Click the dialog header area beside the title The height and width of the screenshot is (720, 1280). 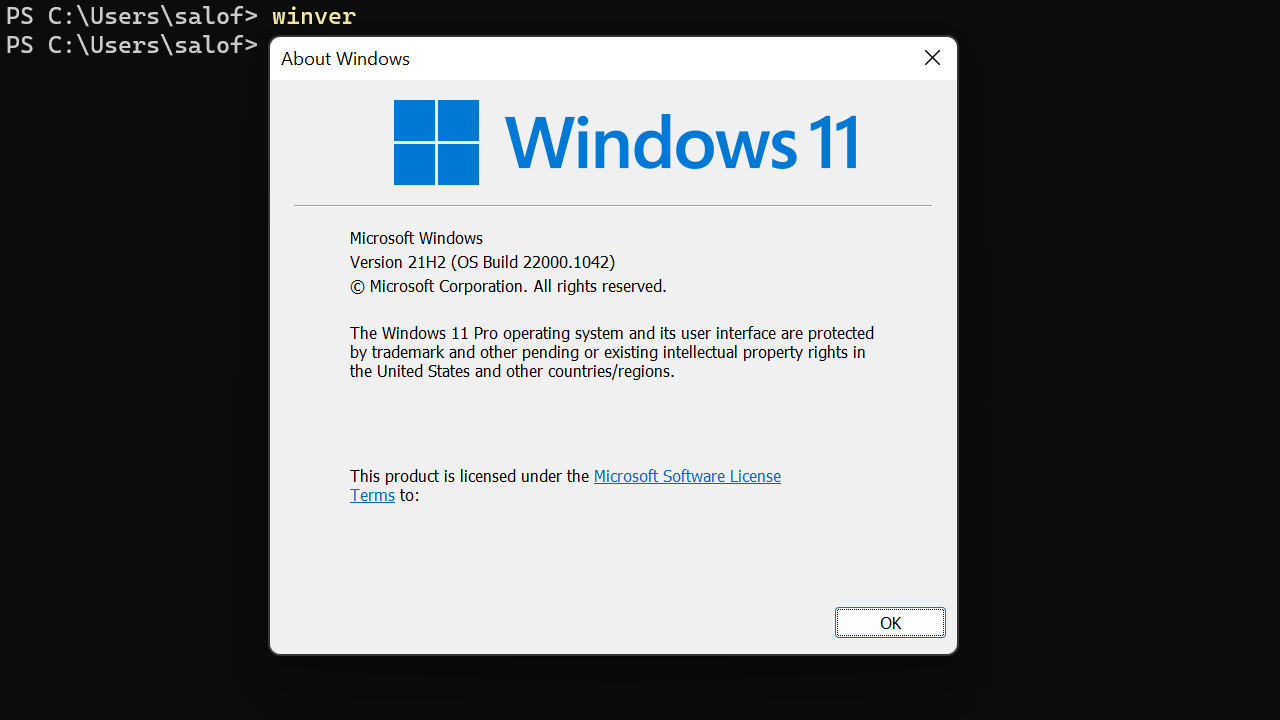650,58
